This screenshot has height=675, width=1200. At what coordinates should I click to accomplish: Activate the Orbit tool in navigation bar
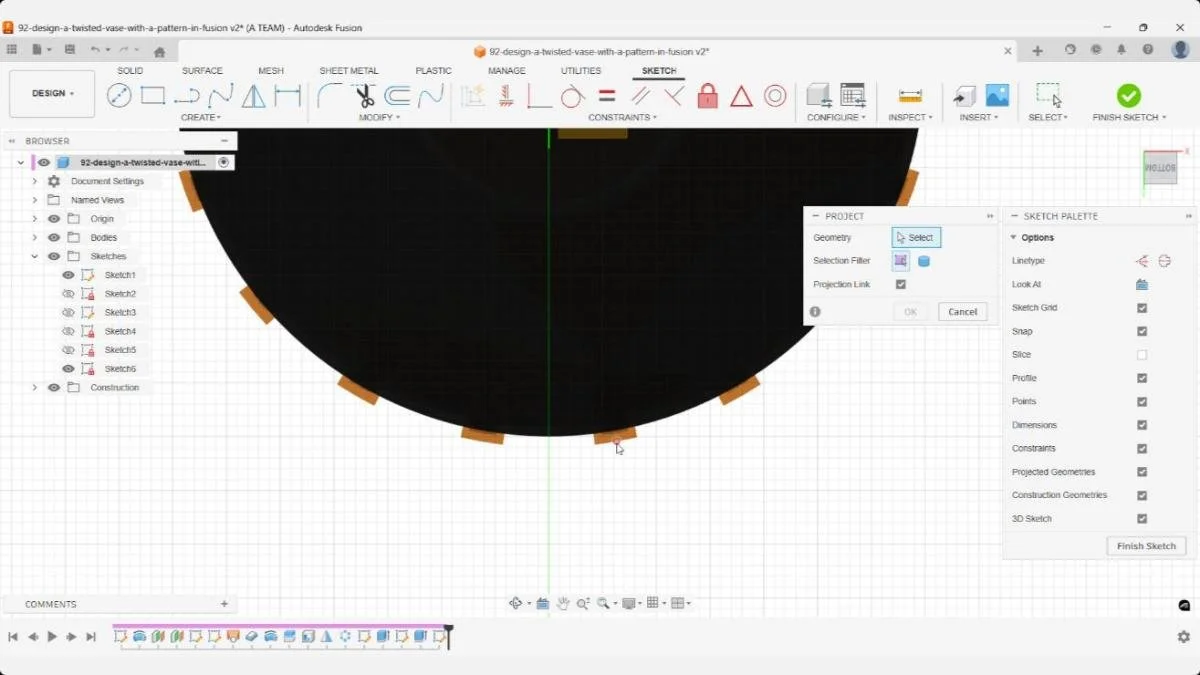(517, 603)
